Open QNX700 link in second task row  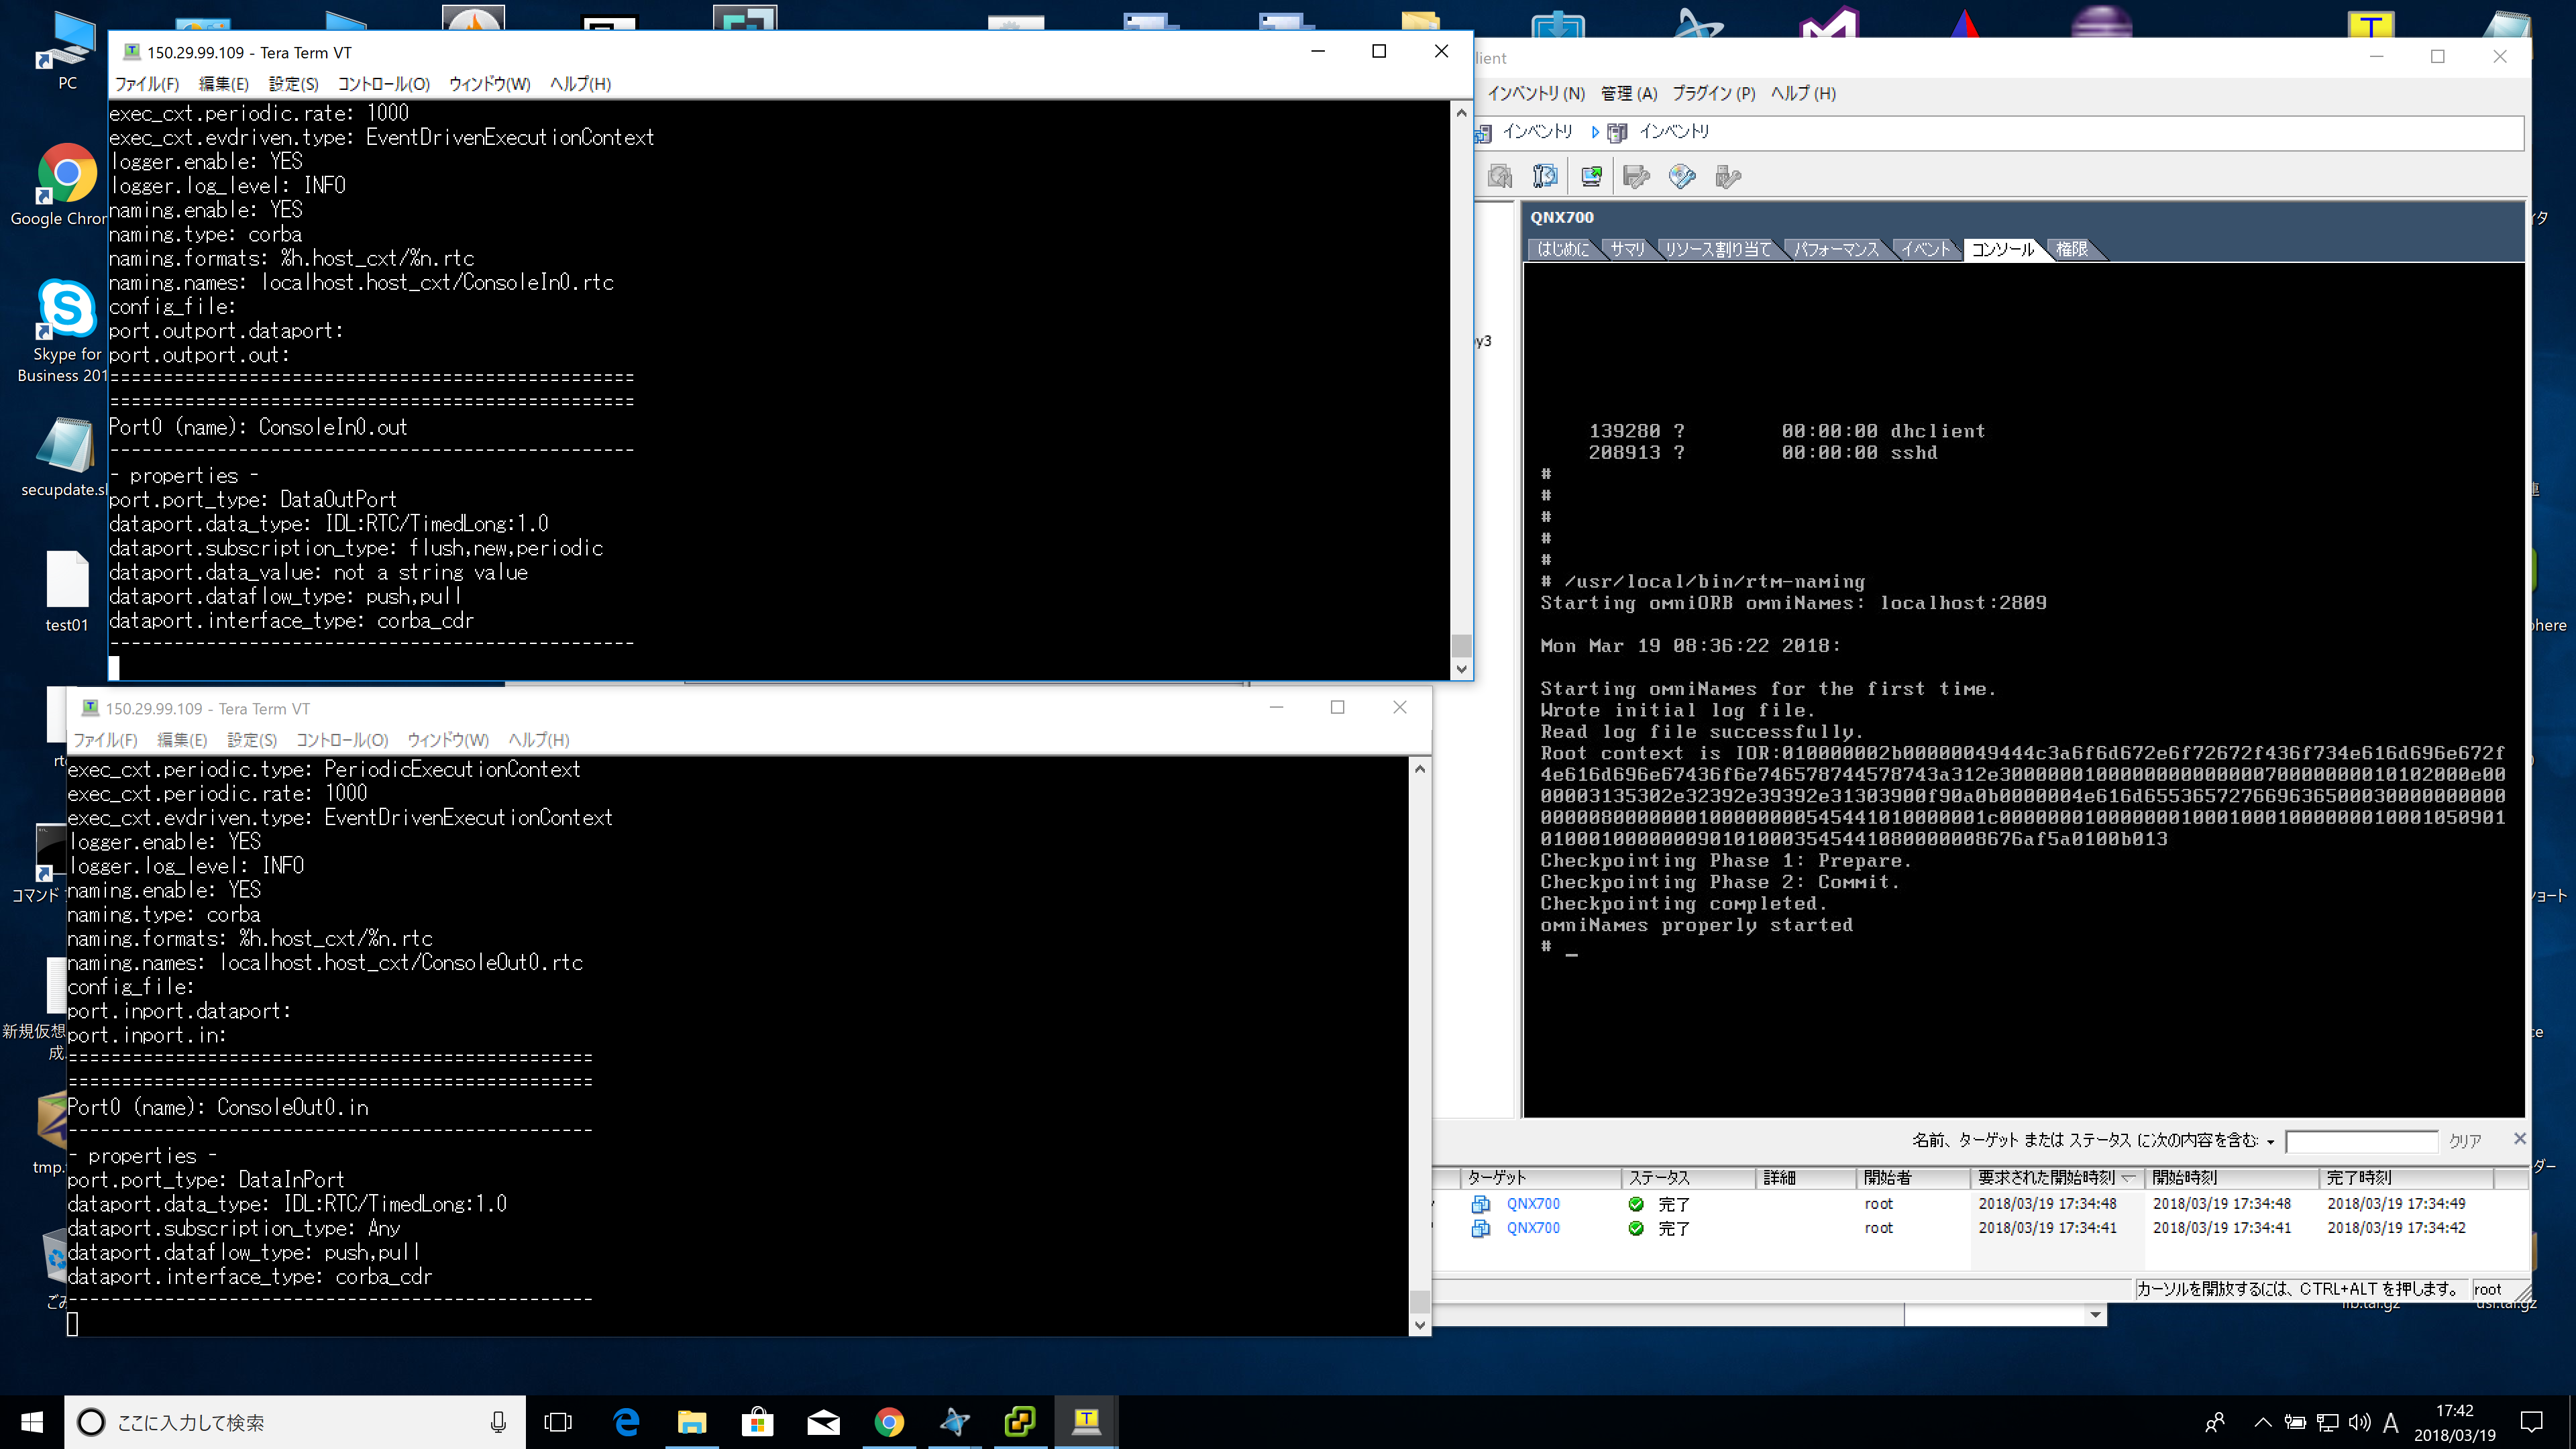point(1533,1228)
